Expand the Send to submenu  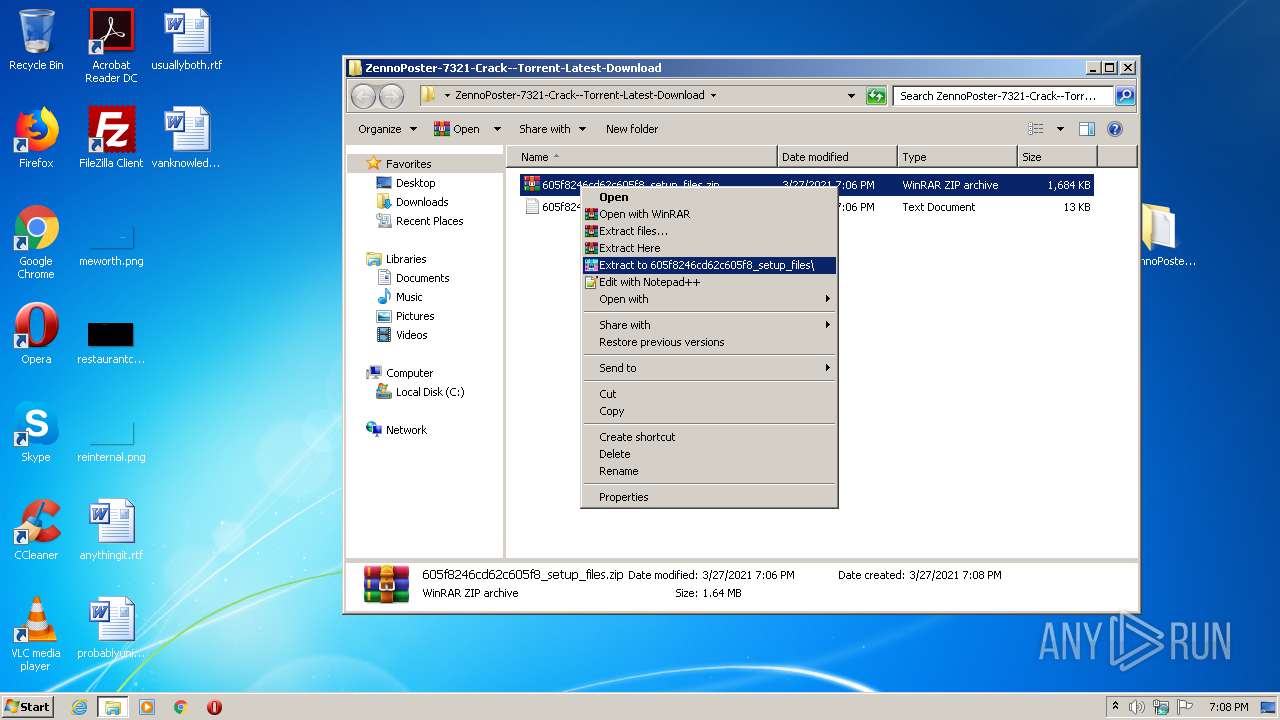pos(709,368)
